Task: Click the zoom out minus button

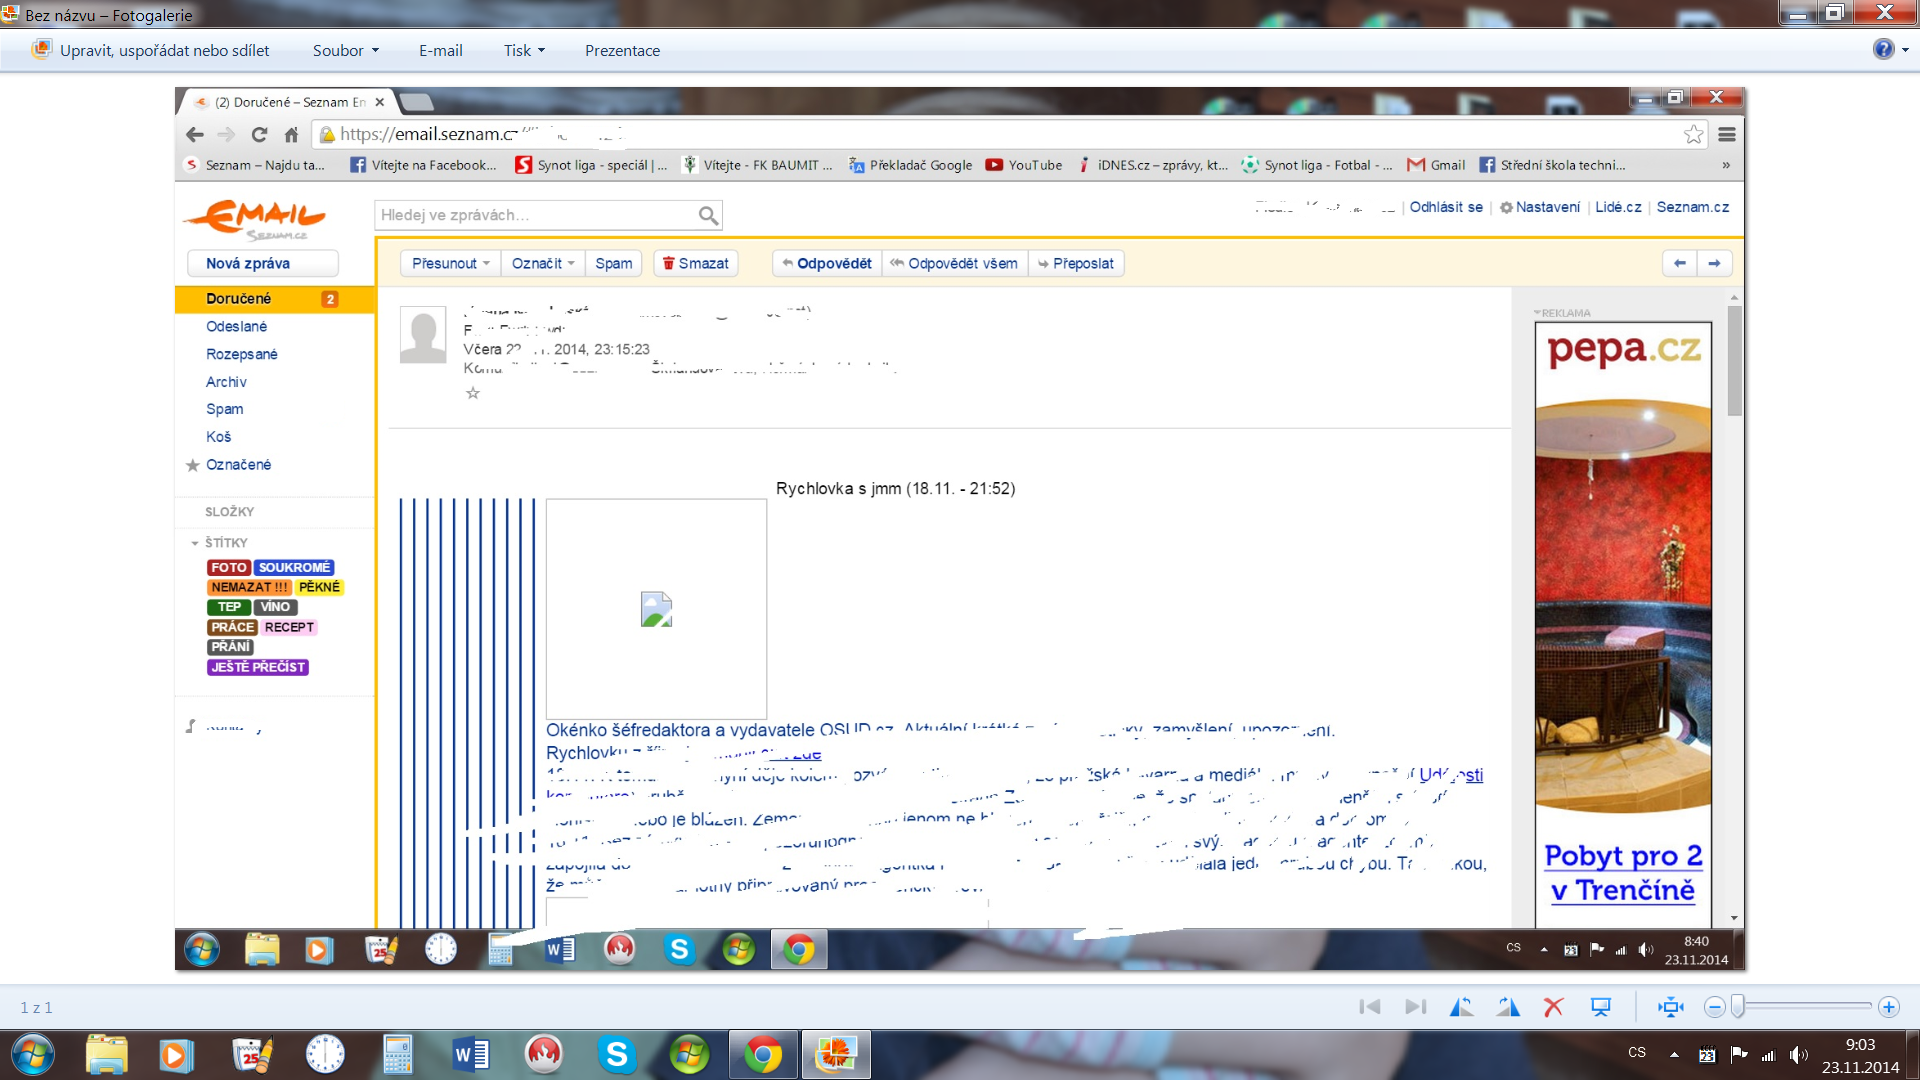Action: 1714,1007
